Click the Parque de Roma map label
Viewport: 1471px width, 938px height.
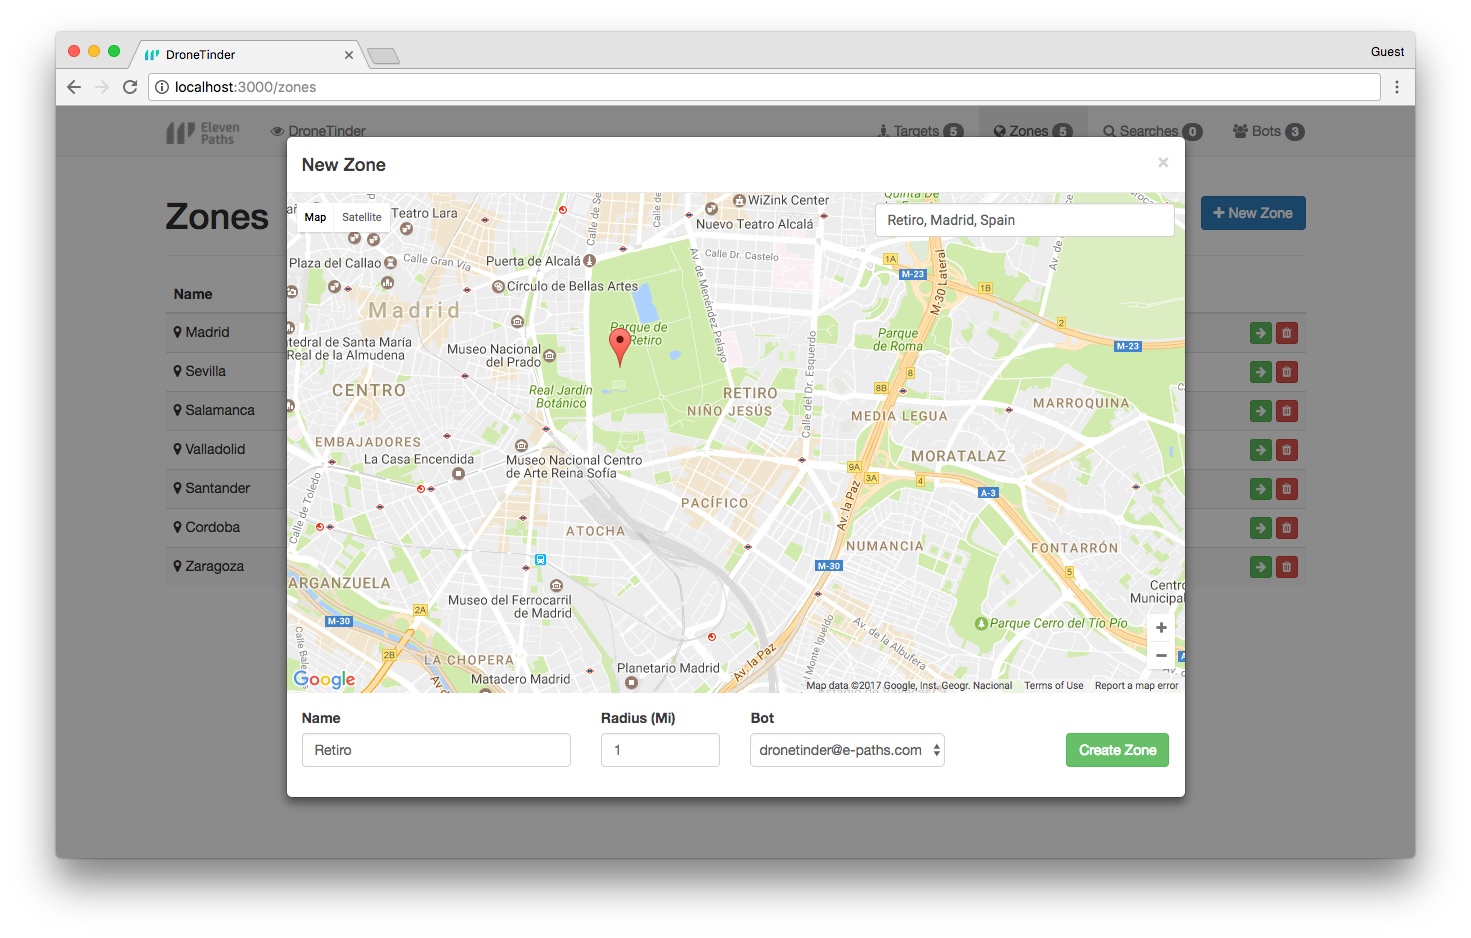(898, 340)
